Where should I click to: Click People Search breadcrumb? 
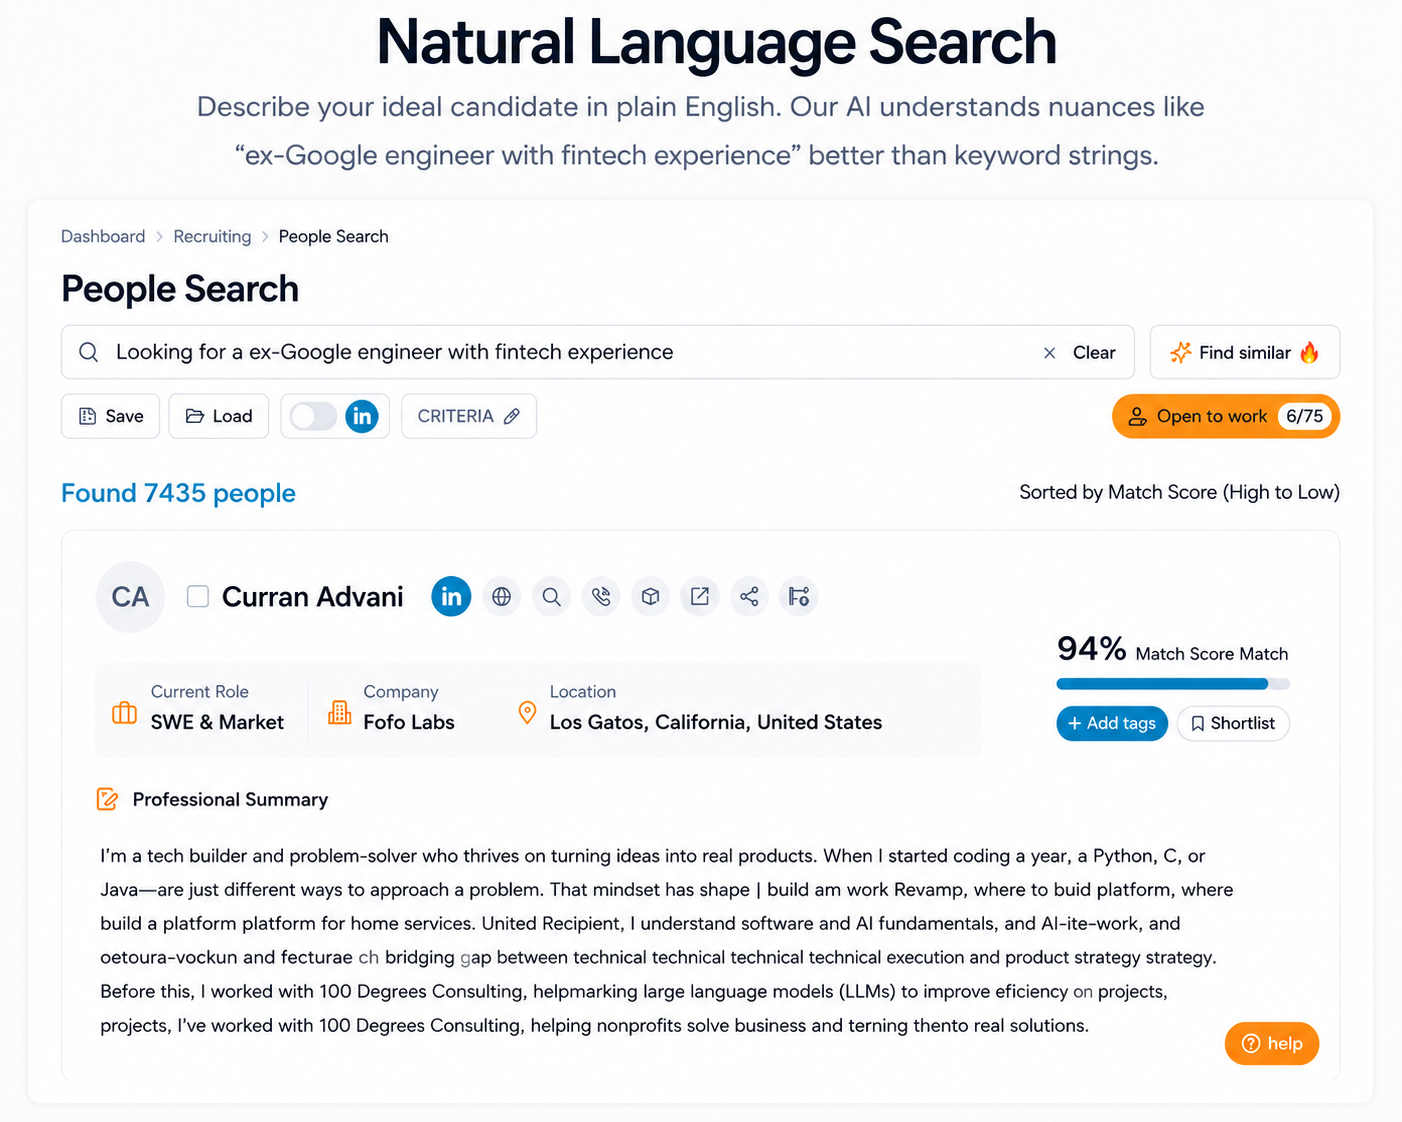[333, 237]
